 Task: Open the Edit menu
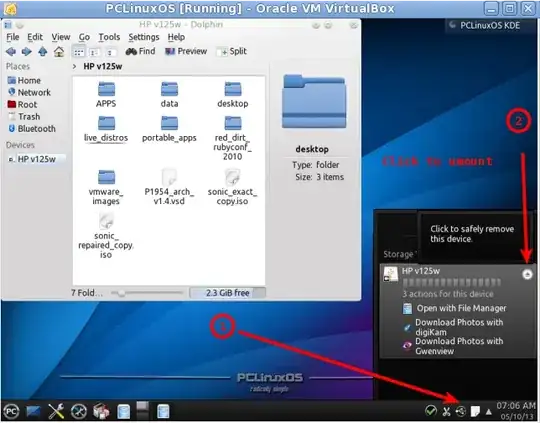(35, 37)
